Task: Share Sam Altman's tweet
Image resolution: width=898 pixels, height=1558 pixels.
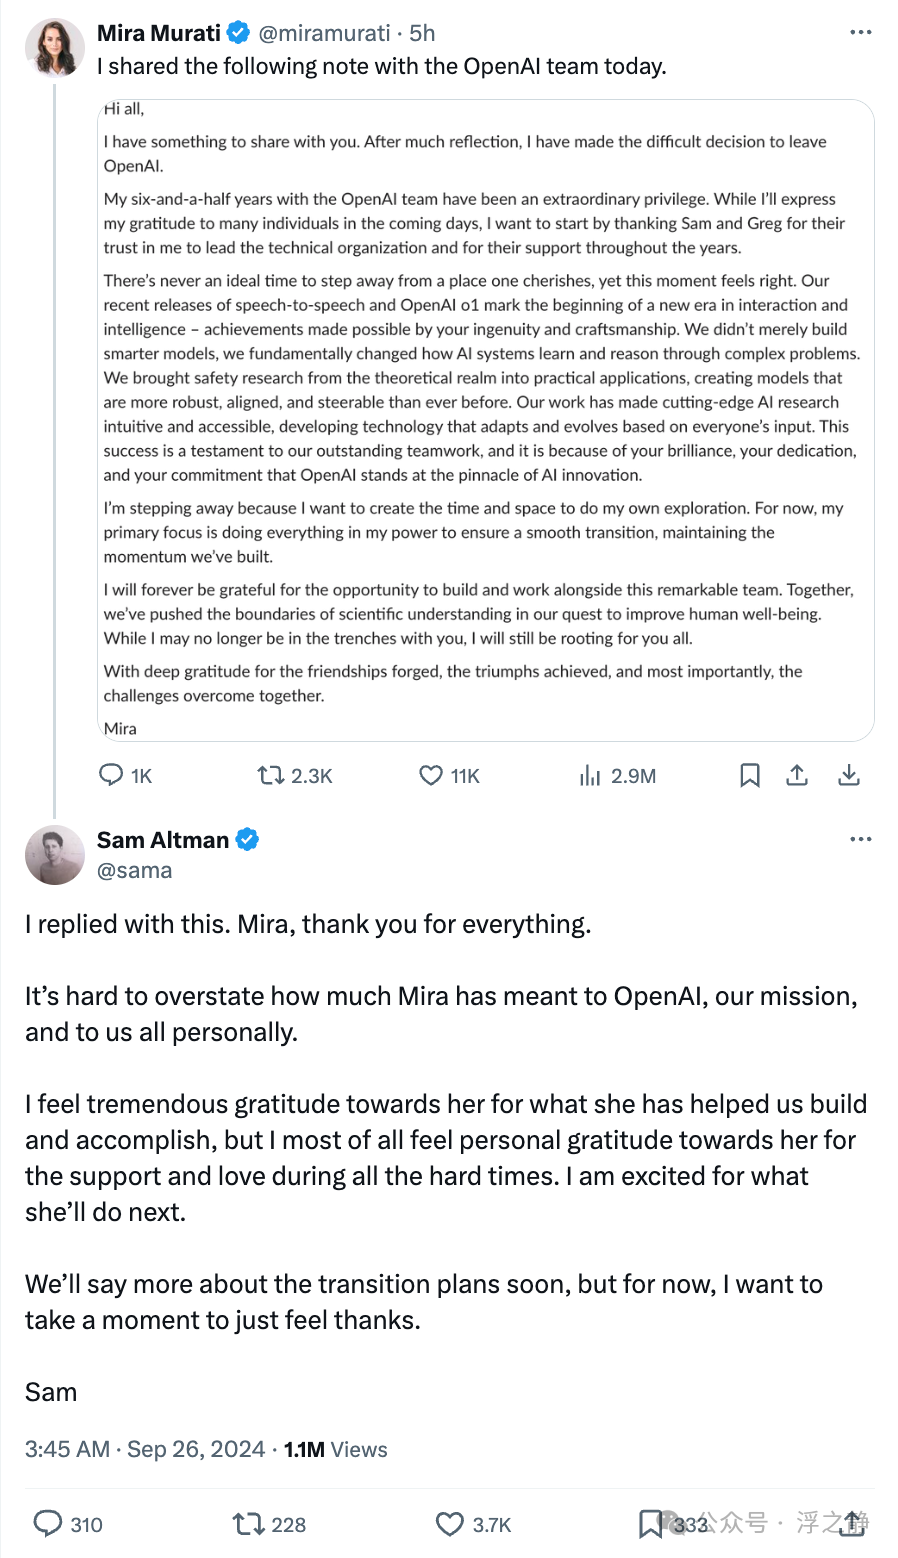Action: pyautogui.click(x=853, y=1523)
